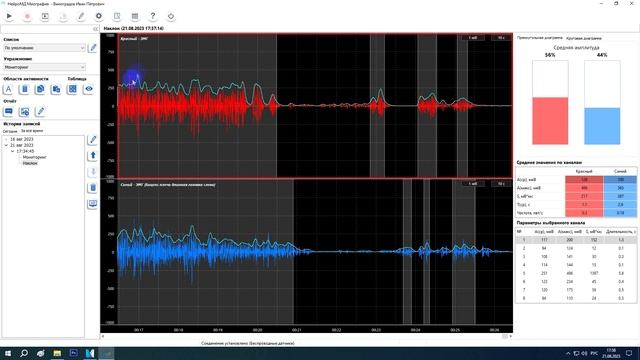The width and height of the screenshot is (640, 360).
Task: Open 'Прямоугольная диаграмма' tab
Action: point(540,38)
